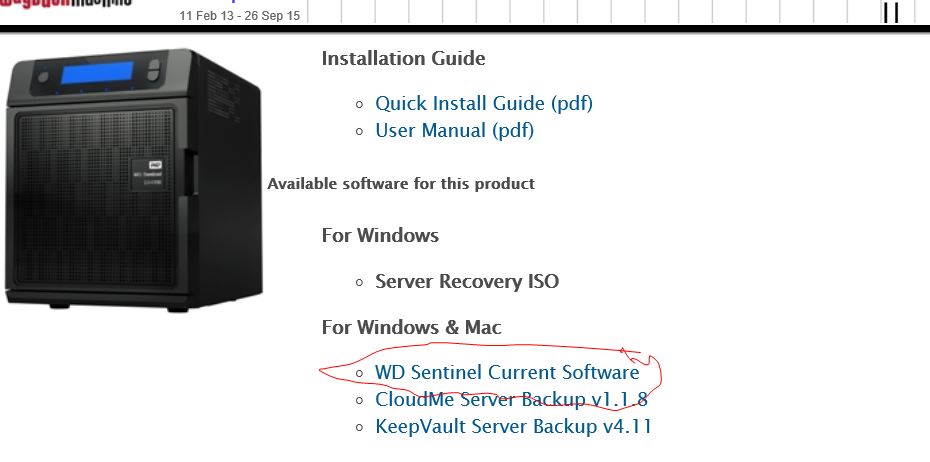Click the For Windows & Mac heading
Image resolution: width=930 pixels, height=462 pixels.
[411, 327]
